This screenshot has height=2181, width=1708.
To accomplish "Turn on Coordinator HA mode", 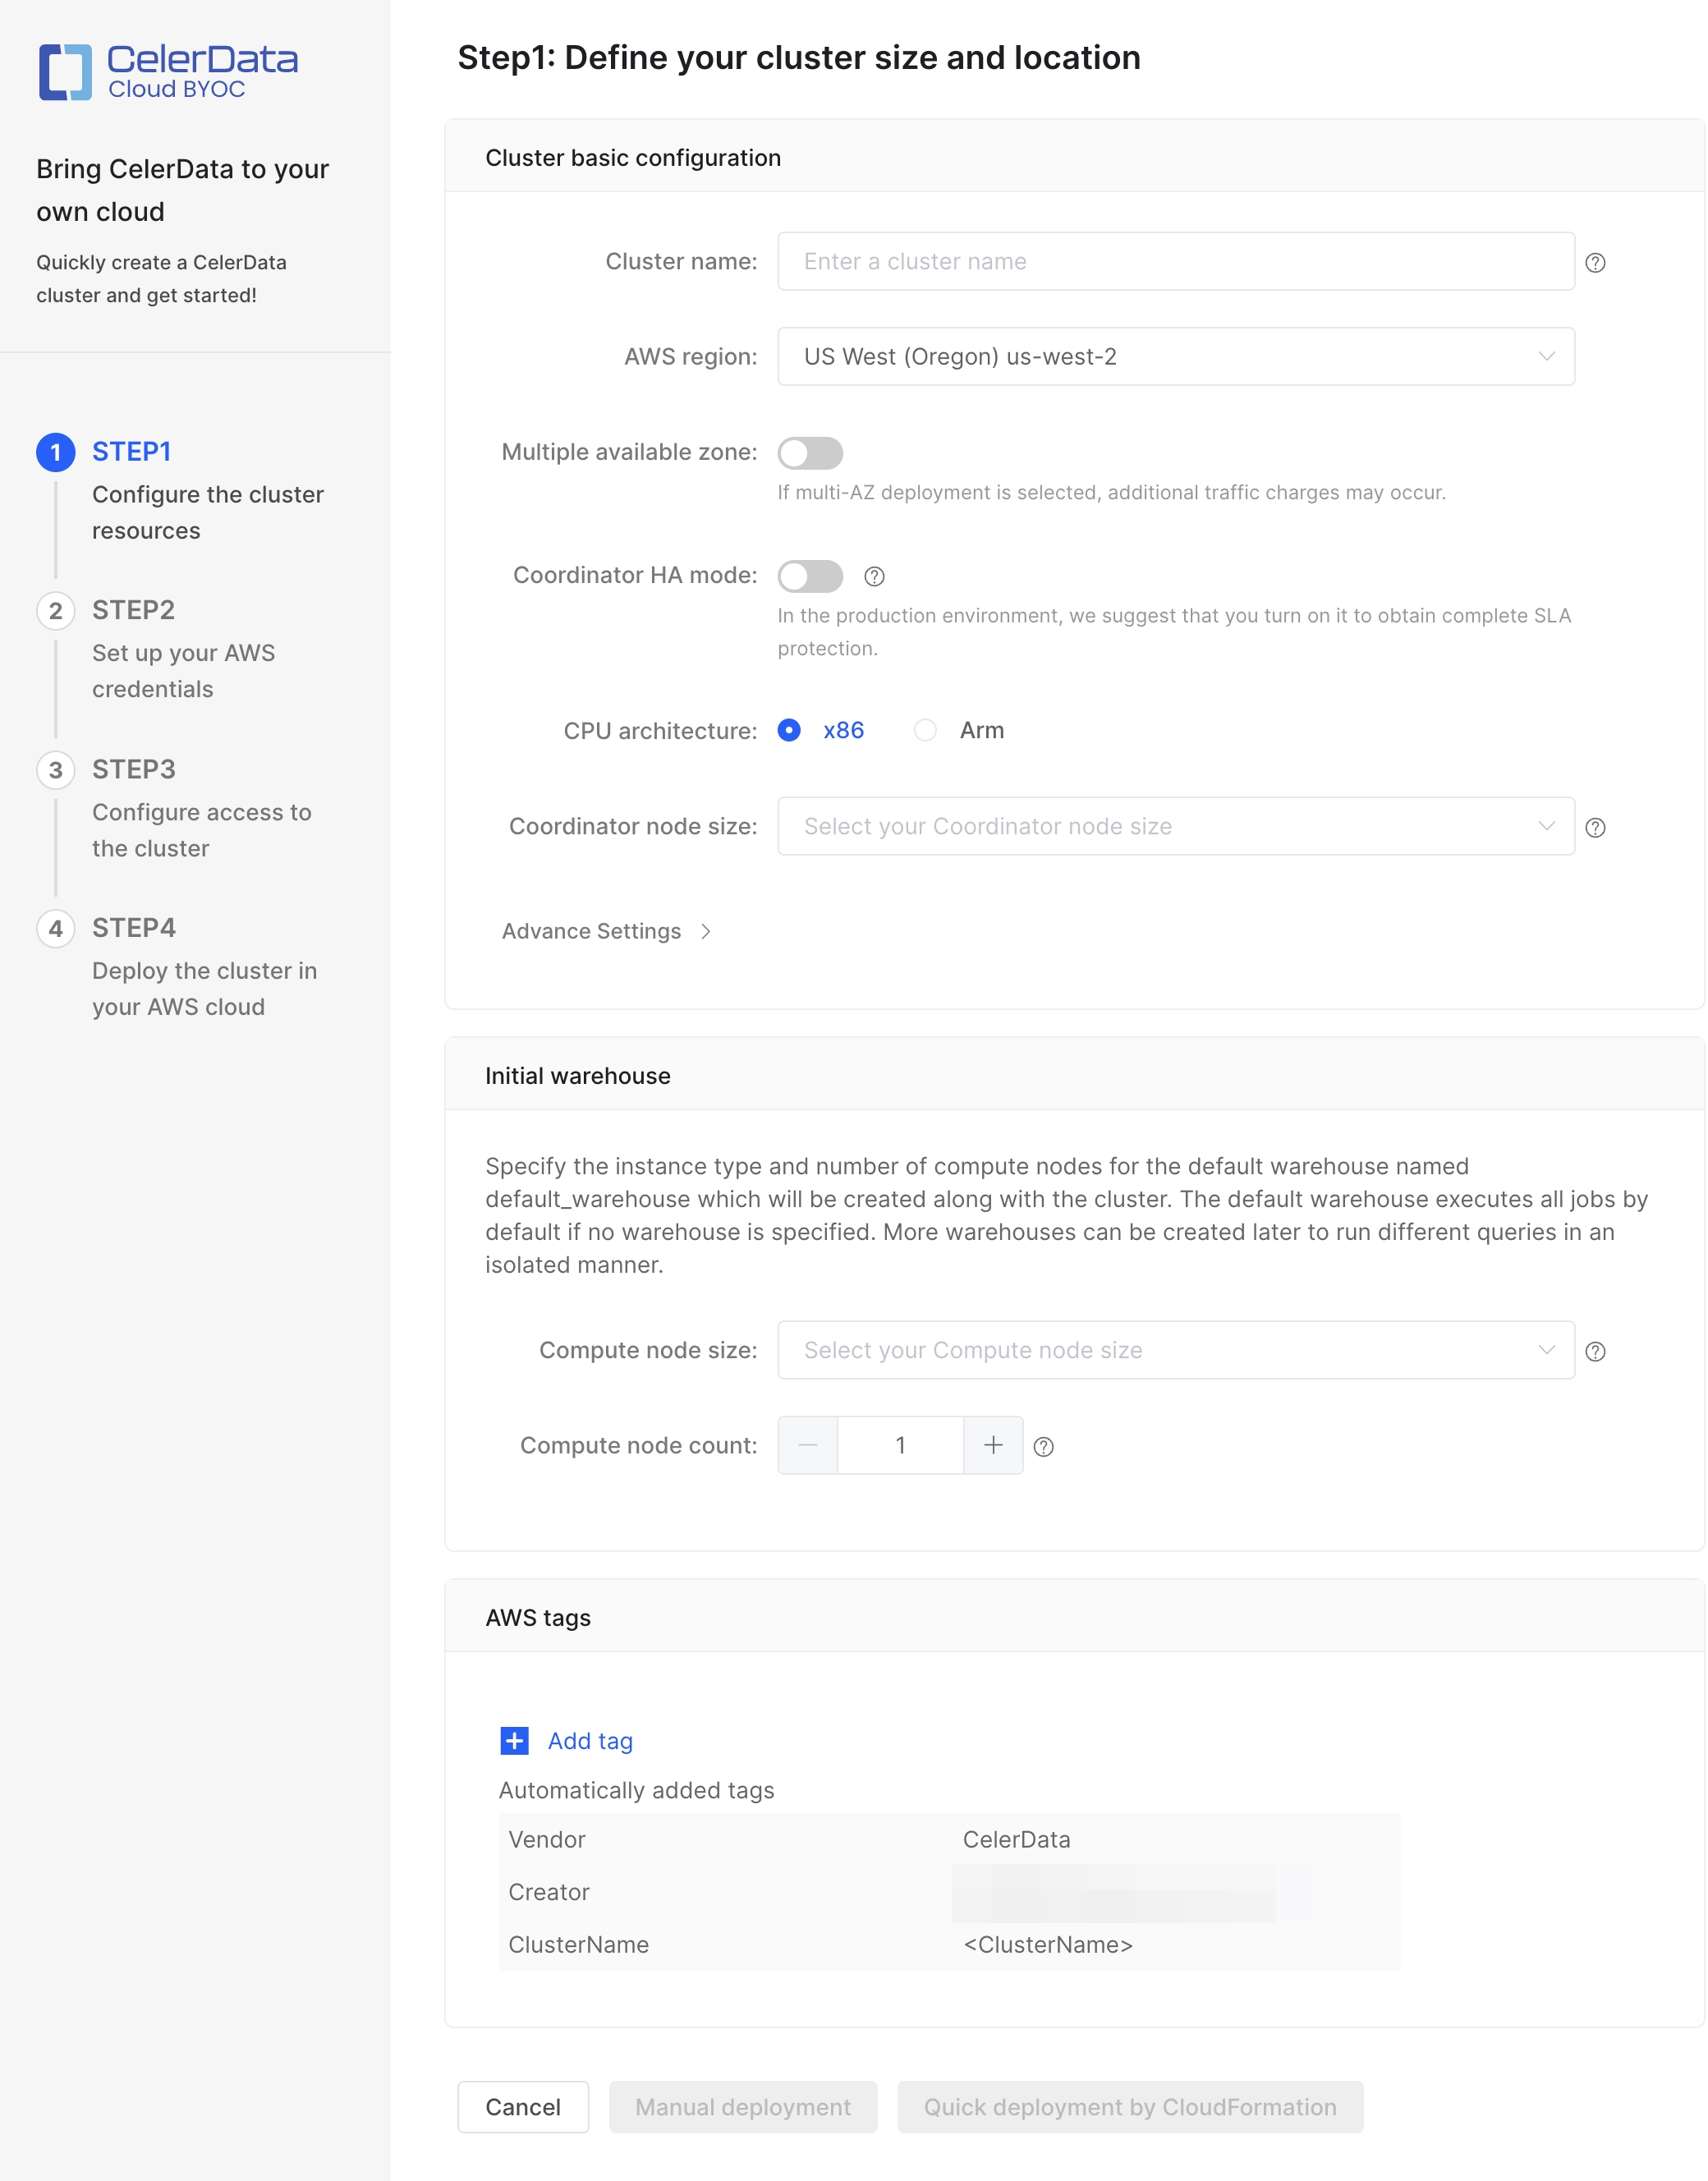I will tap(810, 576).
